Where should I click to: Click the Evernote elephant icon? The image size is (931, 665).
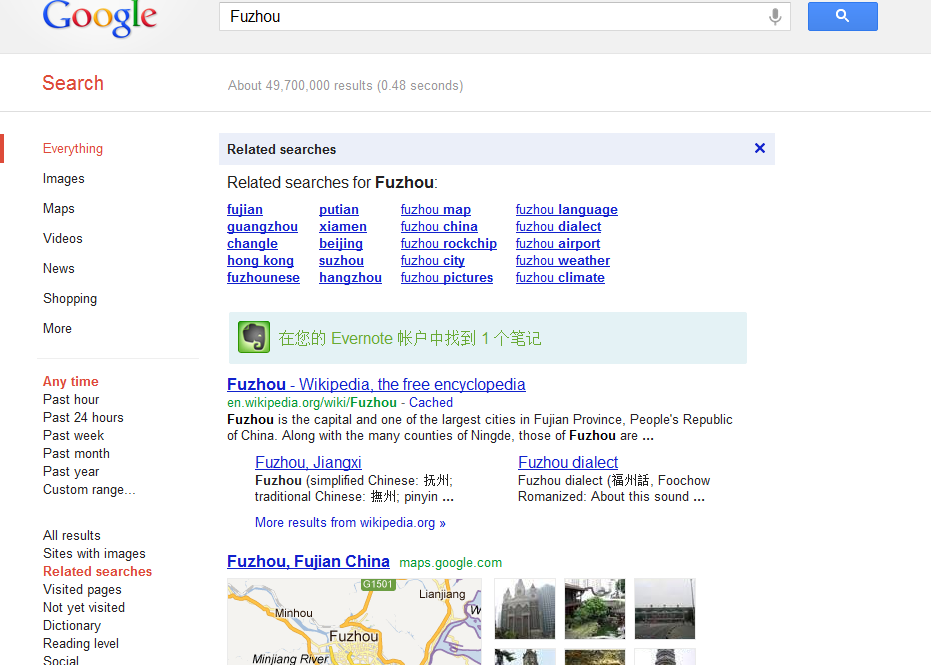tap(254, 337)
